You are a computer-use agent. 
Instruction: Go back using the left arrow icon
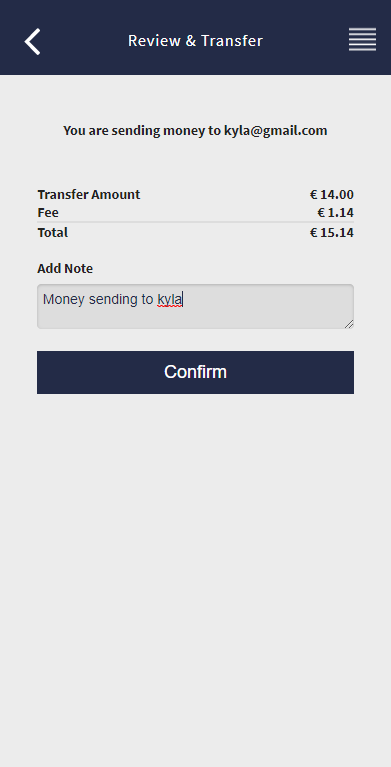point(32,41)
